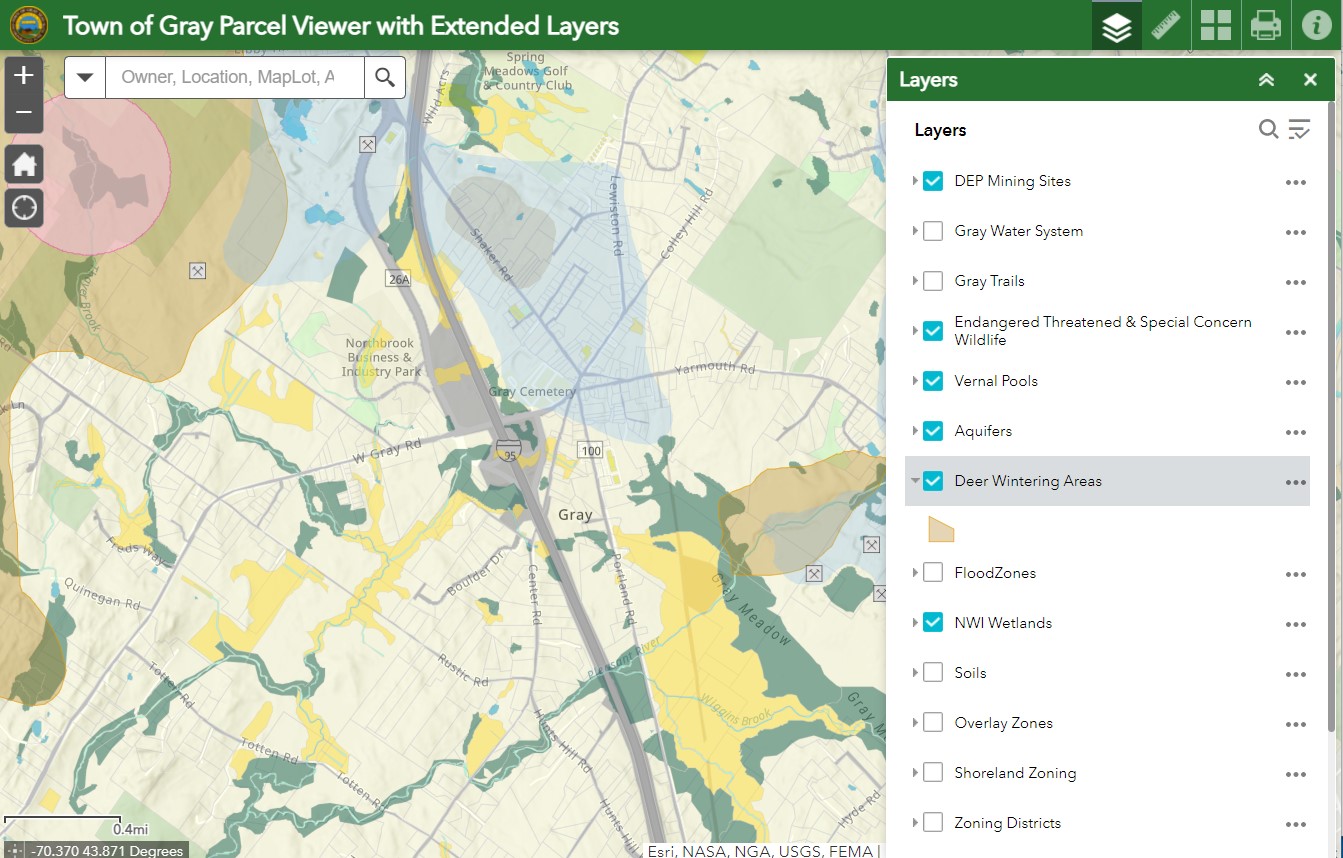Screen dimensions: 1343x858
Task: Uncheck NWI Wetlands layer
Action: (933, 623)
